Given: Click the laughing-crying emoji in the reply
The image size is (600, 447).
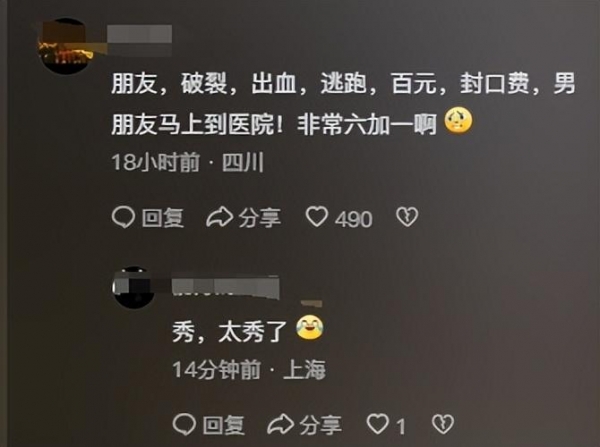Looking at the screenshot, I should tap(310, 327).
